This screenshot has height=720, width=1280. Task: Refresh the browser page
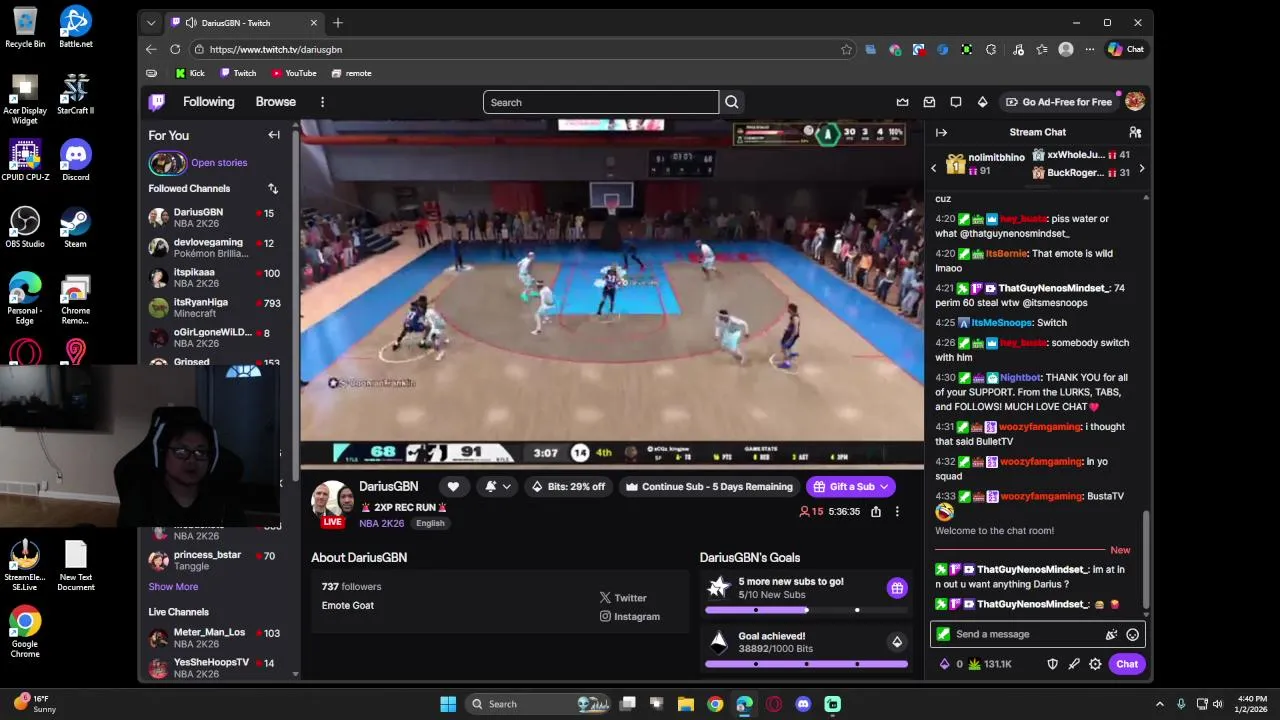pos(175,49)
